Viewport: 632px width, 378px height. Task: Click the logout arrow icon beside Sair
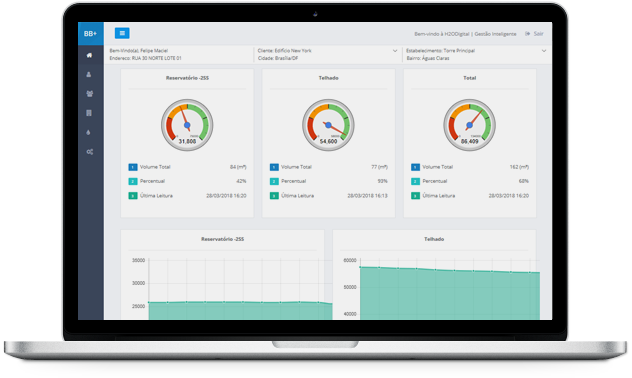pyautogui.click(x=527, y=34)
